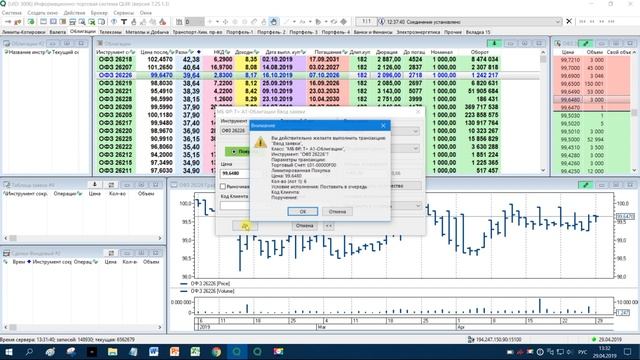Screen dimensions: 640x360
Task: Open File Explorer from the taskbar
Action: (x=112, y=351)
